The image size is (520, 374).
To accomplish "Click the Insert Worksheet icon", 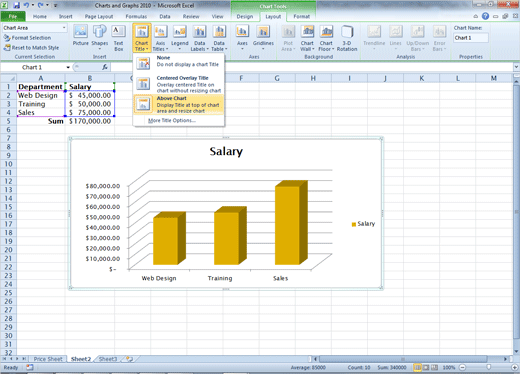I will (129, 359).
